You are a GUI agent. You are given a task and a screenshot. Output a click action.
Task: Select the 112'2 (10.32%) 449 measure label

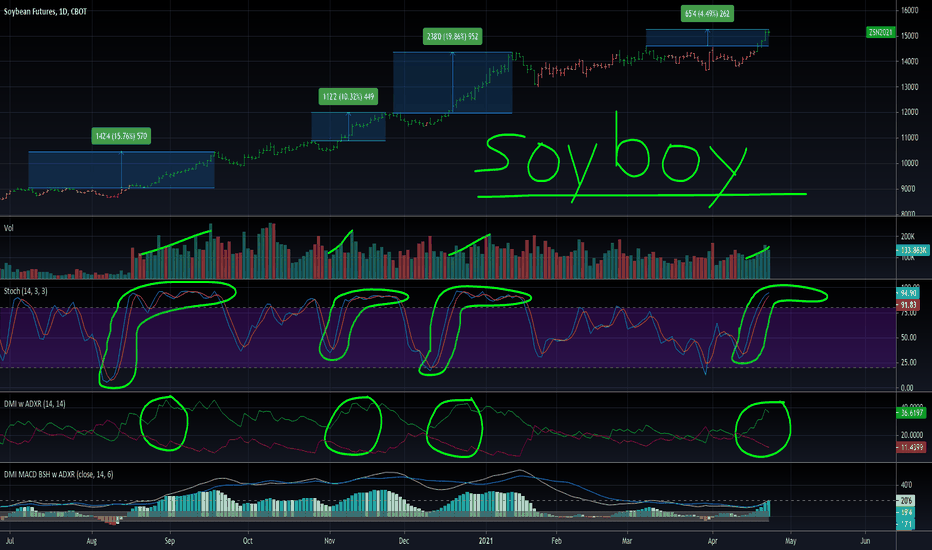pos(348,96)
